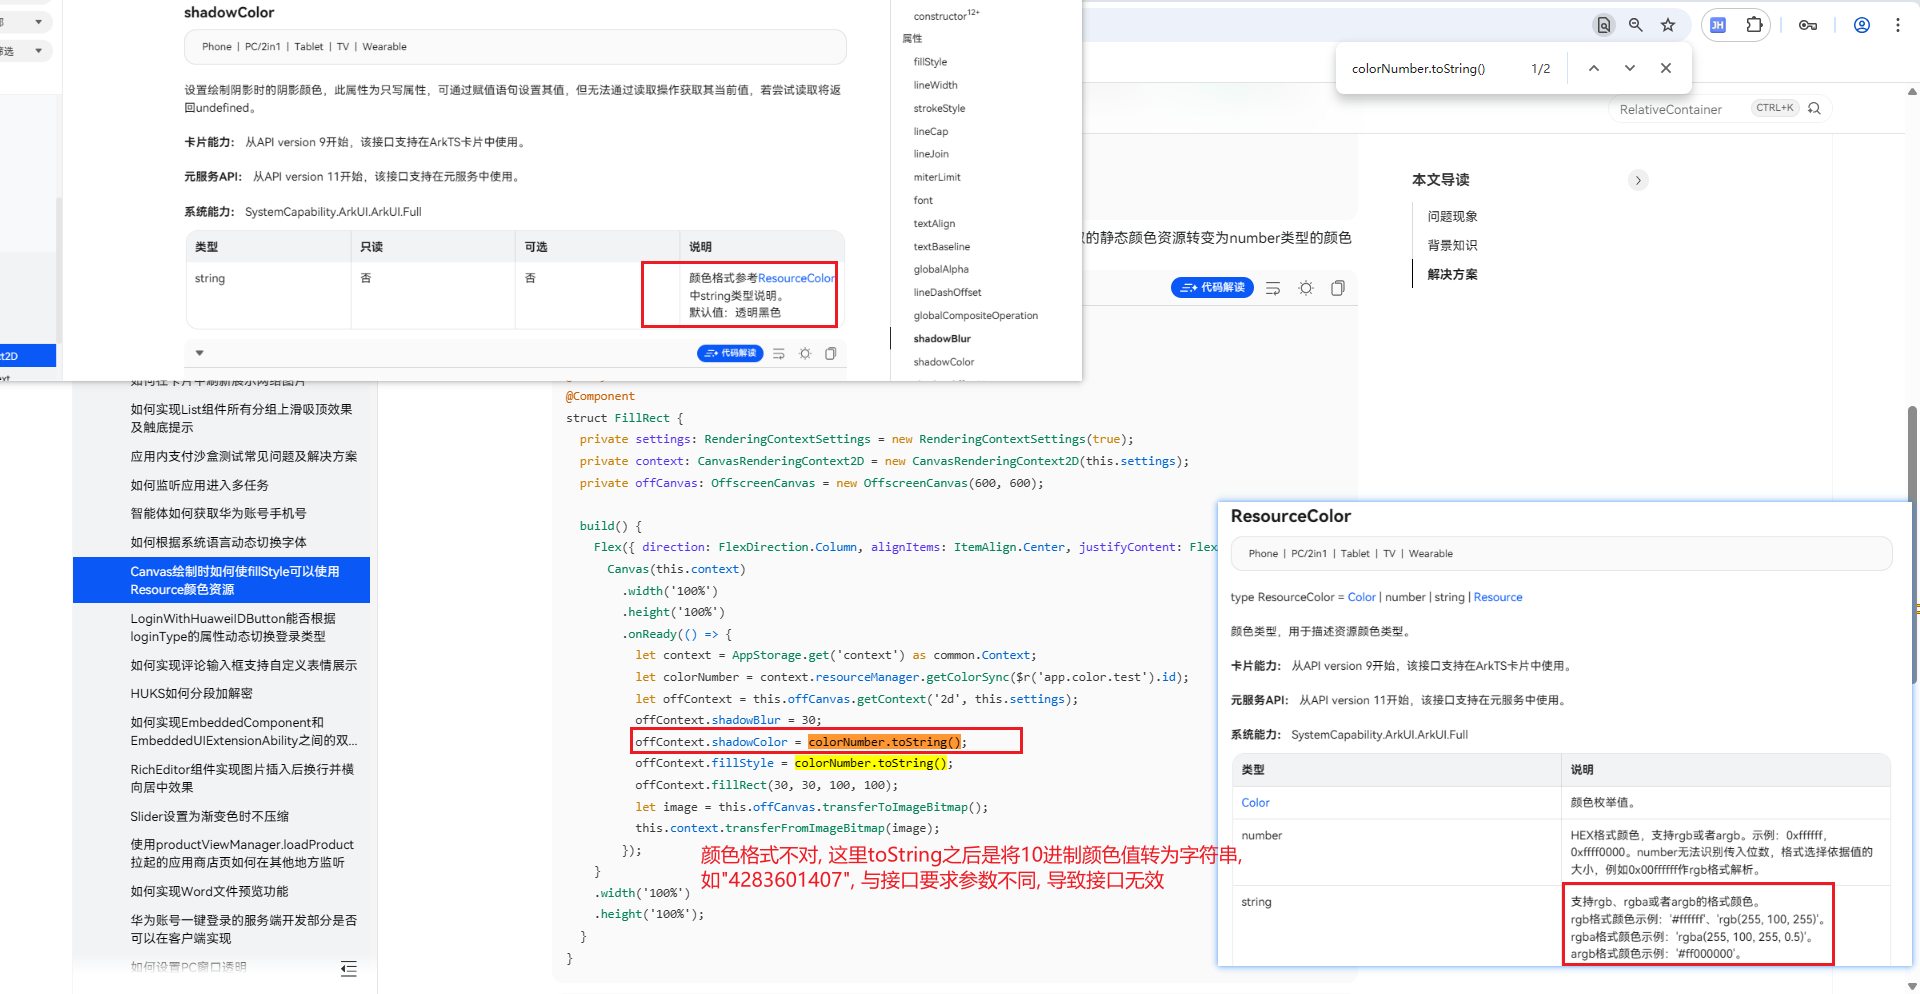Open Resource link in ResourceColor type line
The width and height of the screenshot is (1920, 994).
1497,597
